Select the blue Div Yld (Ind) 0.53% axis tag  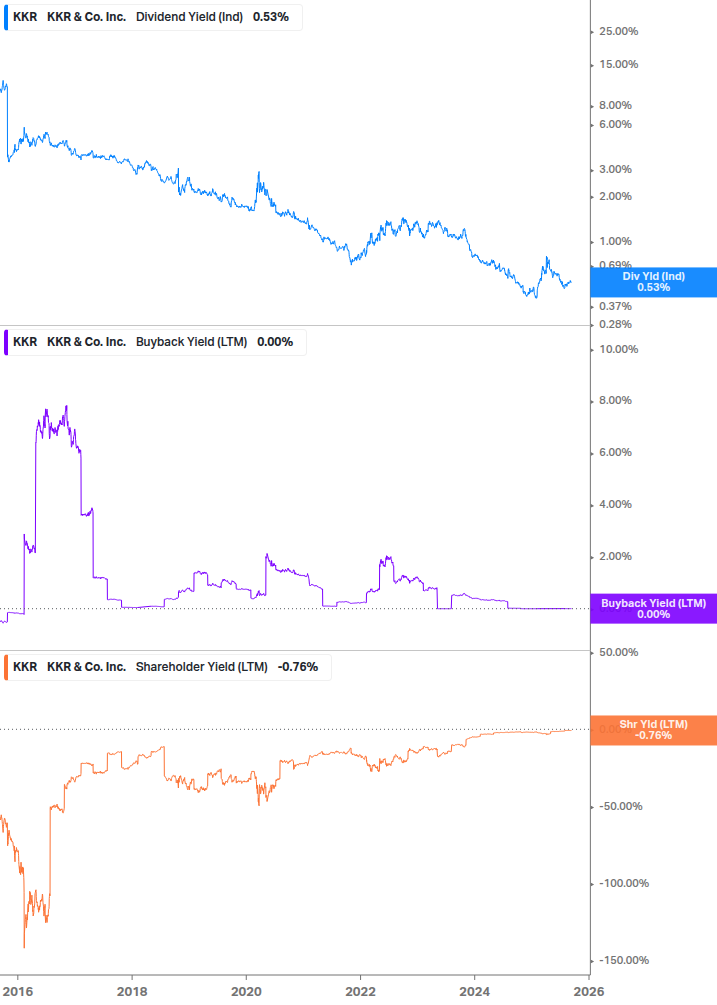pos(654,282)
